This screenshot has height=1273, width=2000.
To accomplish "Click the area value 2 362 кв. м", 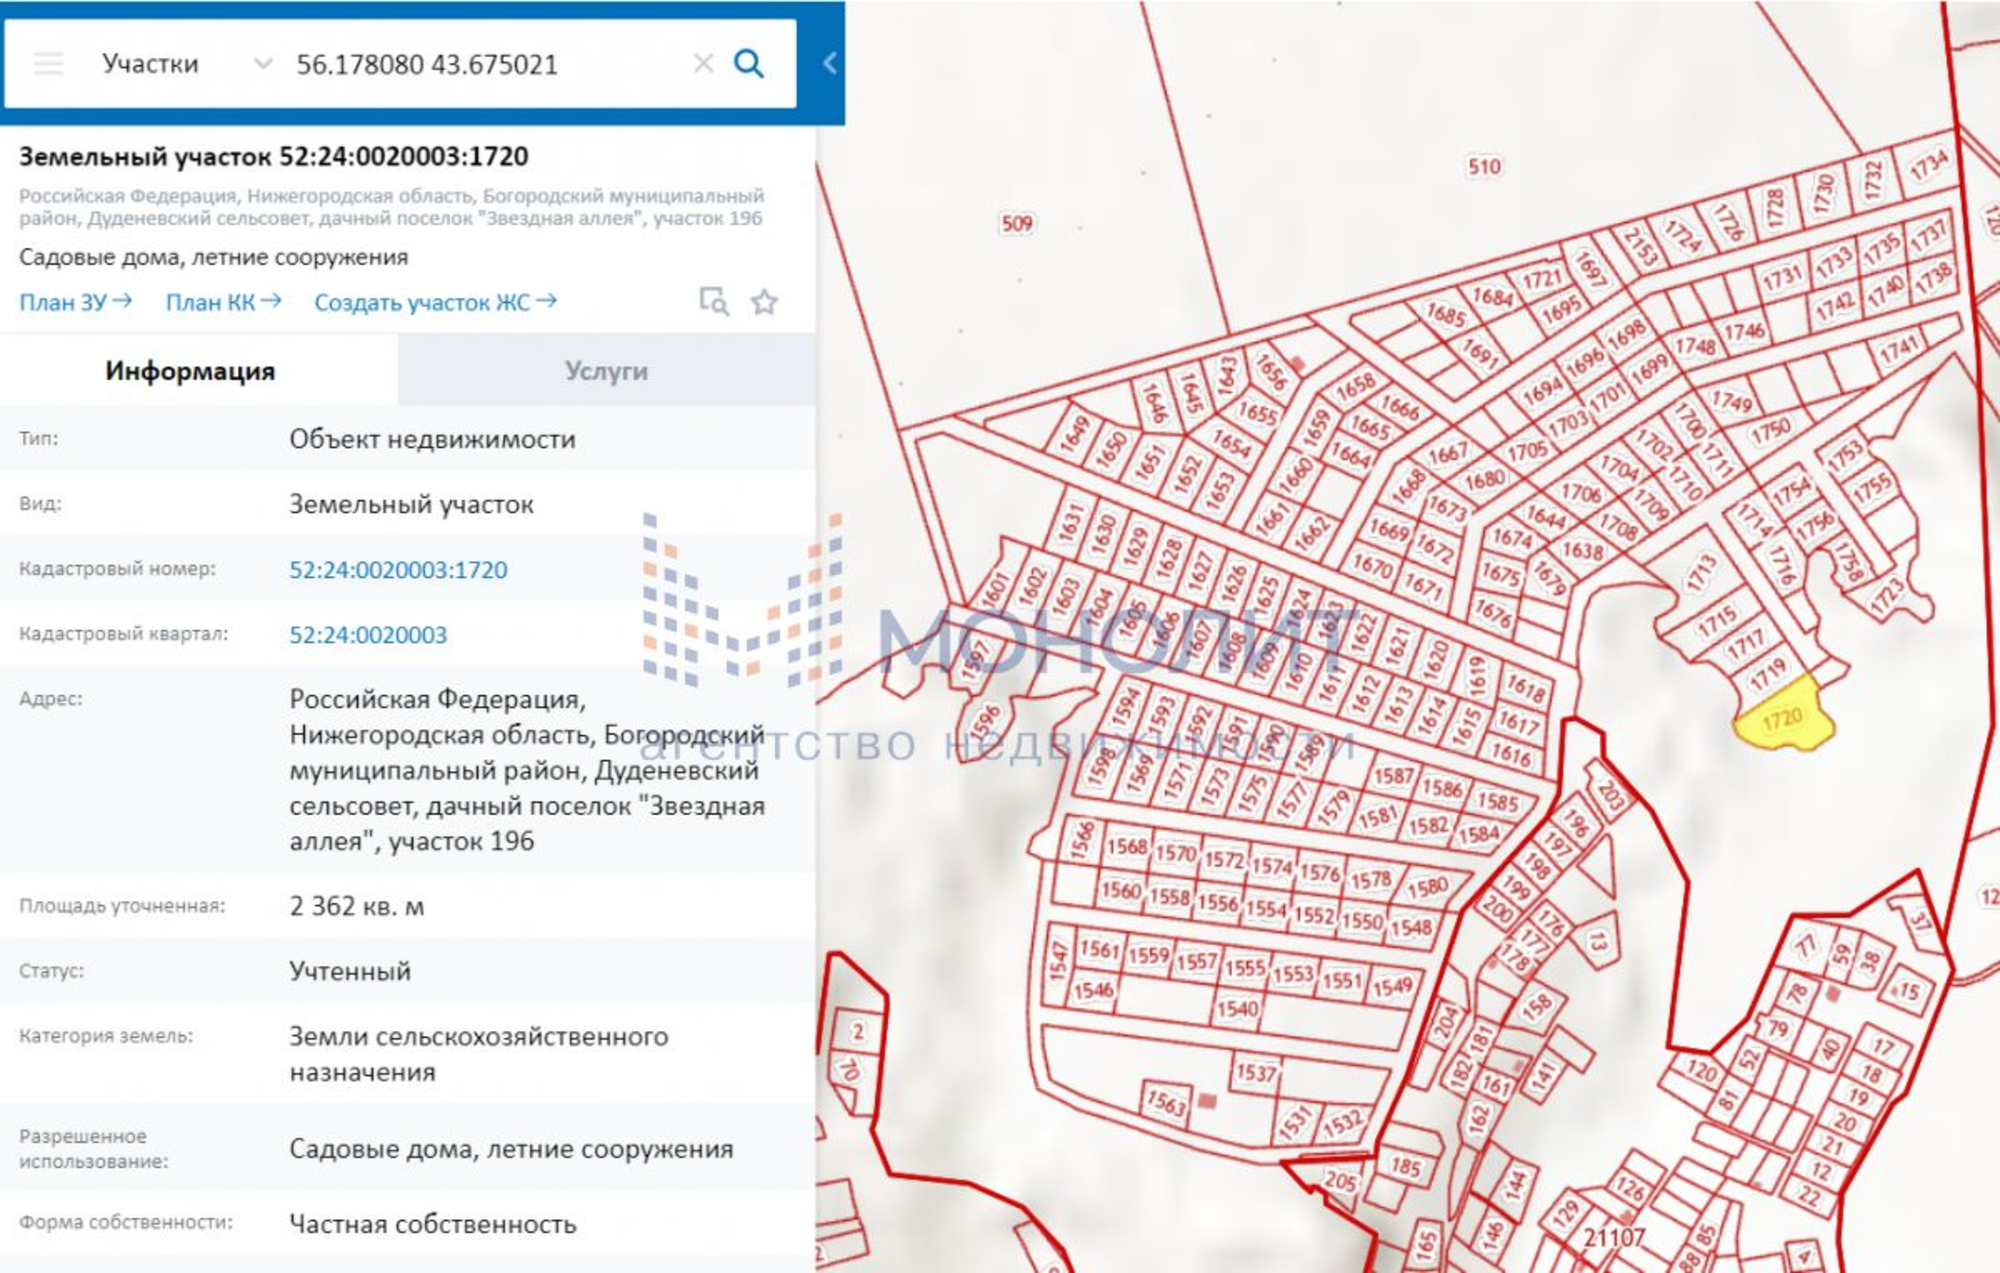I will 357,906.
